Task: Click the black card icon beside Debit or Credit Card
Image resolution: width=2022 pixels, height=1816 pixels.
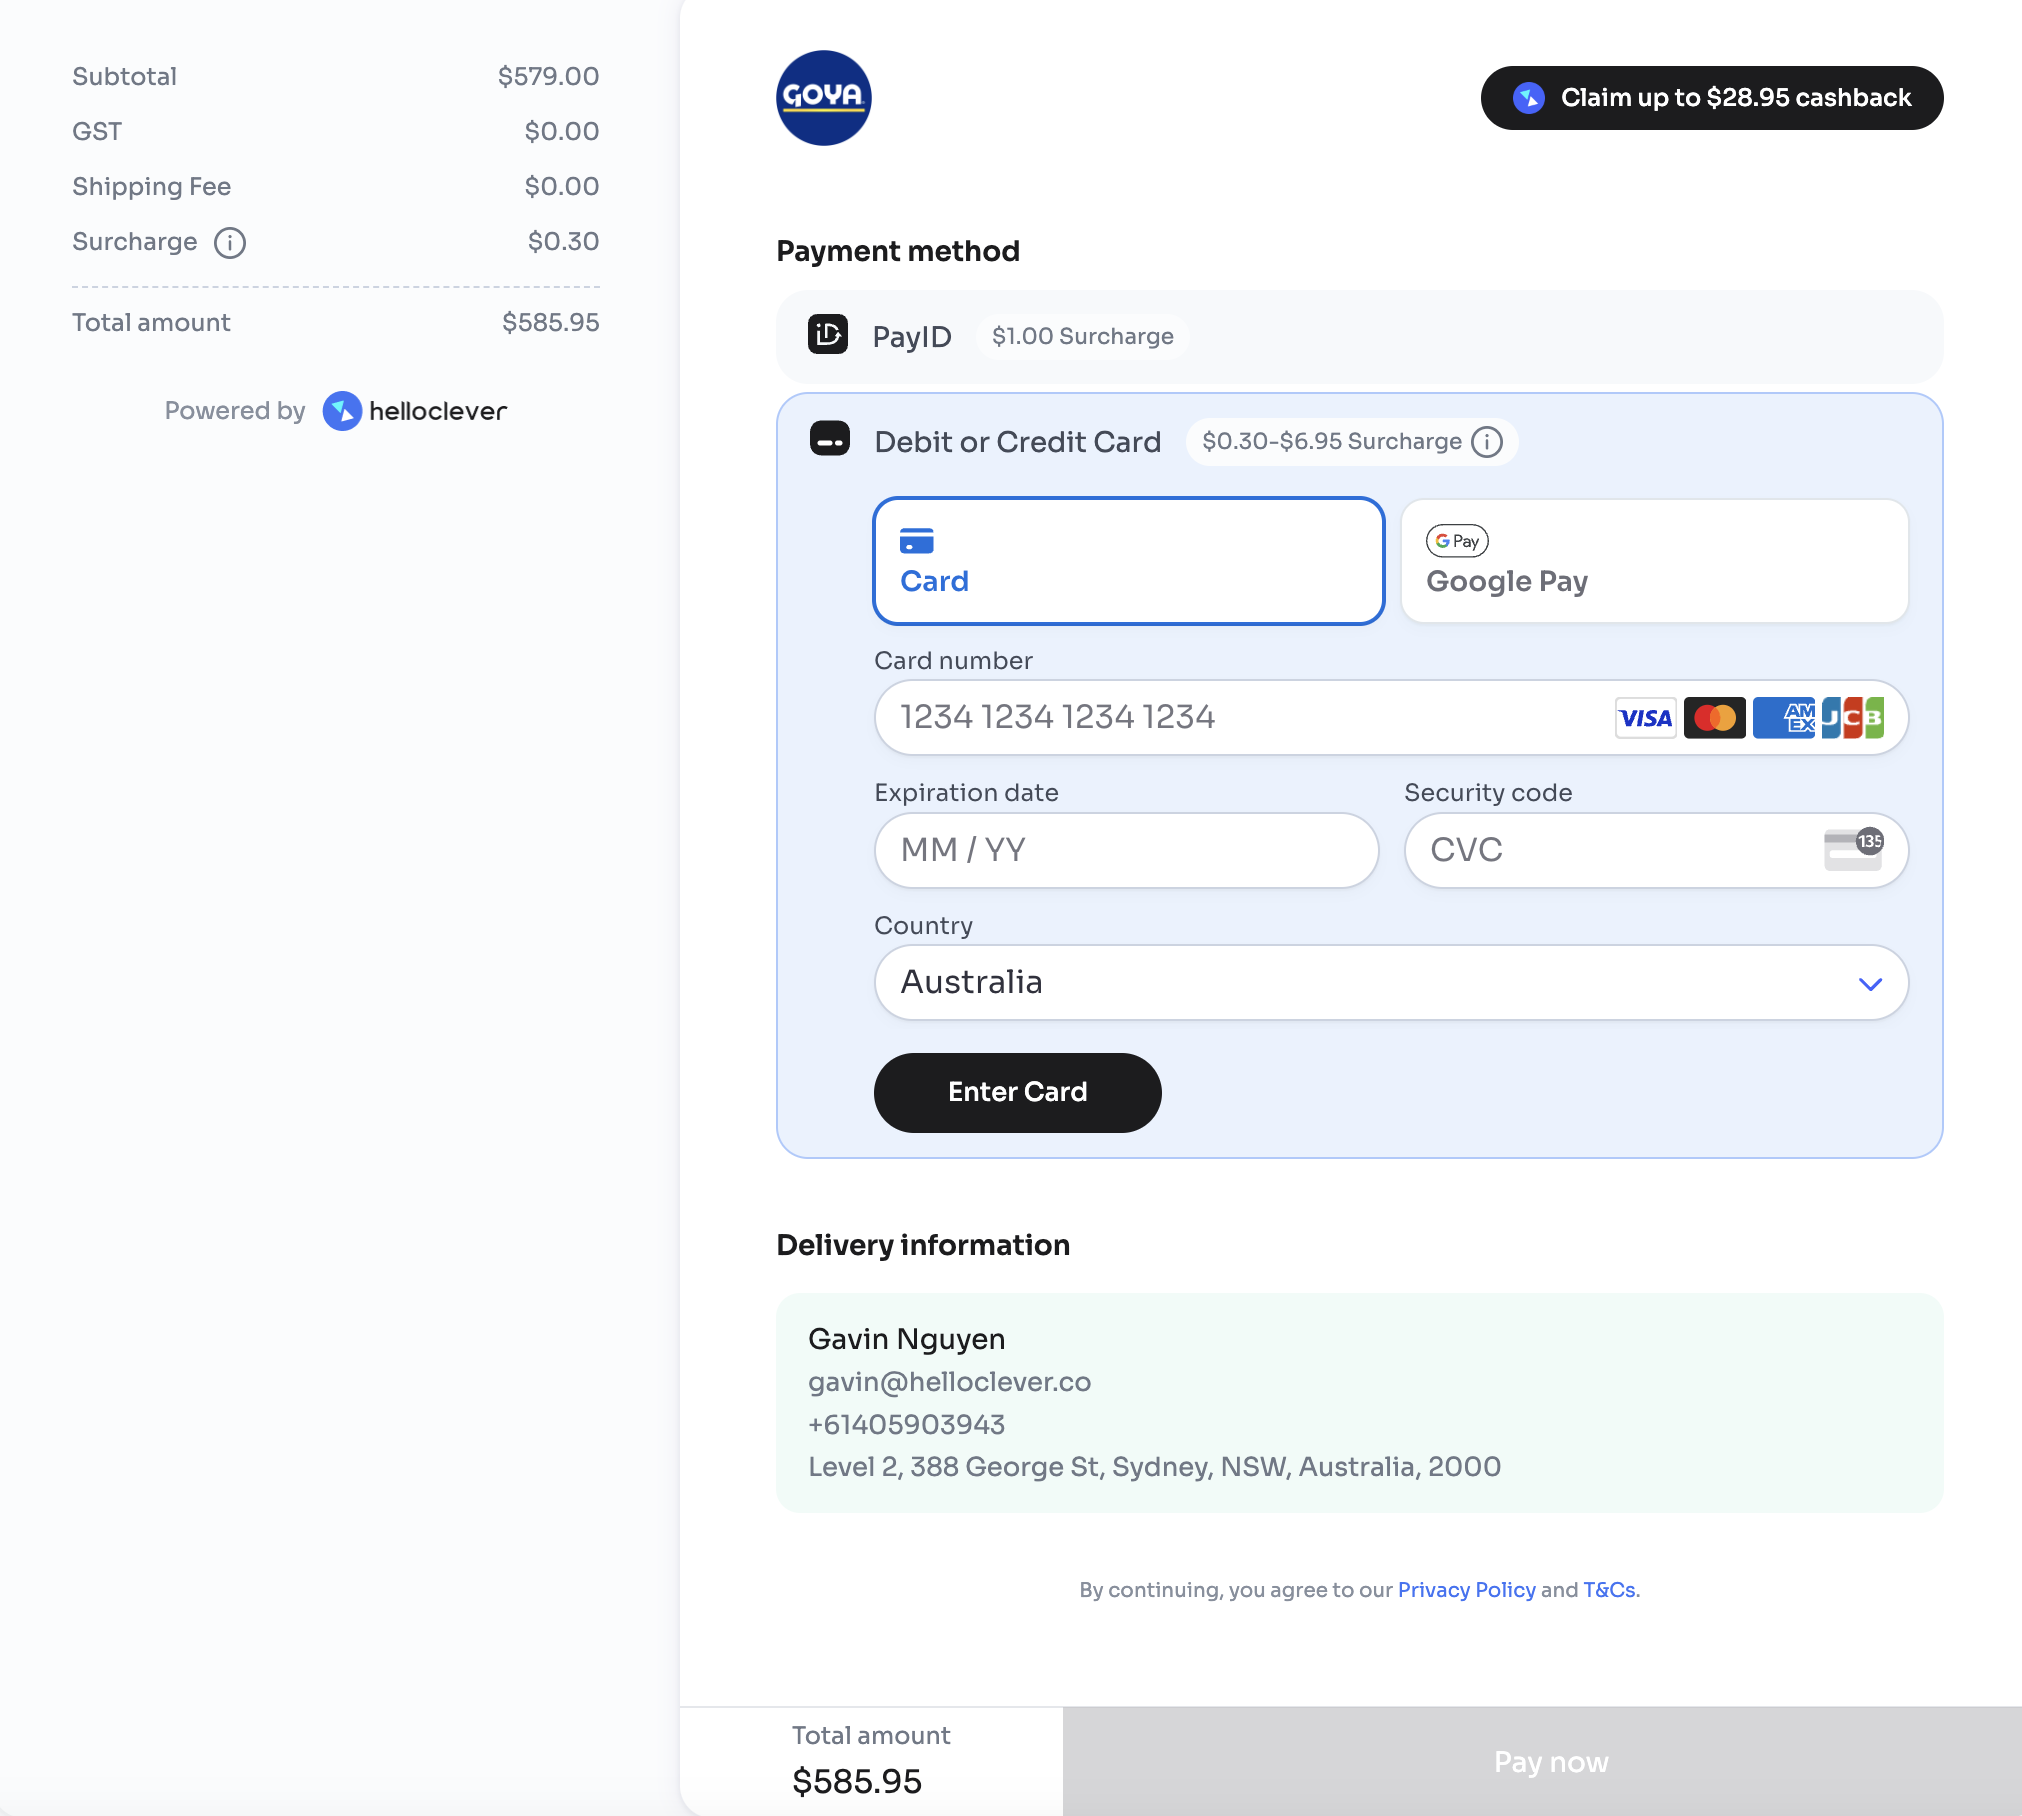Action: click(x=830, y=439)
